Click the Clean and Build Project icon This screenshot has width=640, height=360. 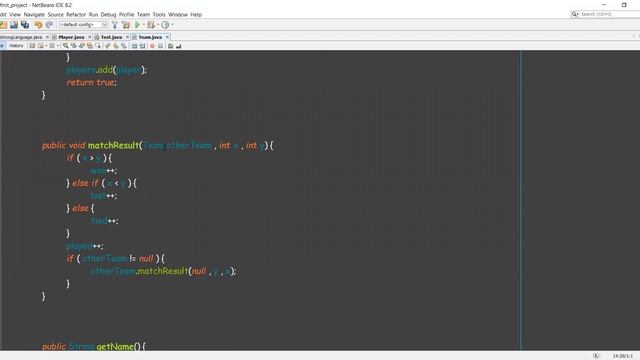point(126,25)
